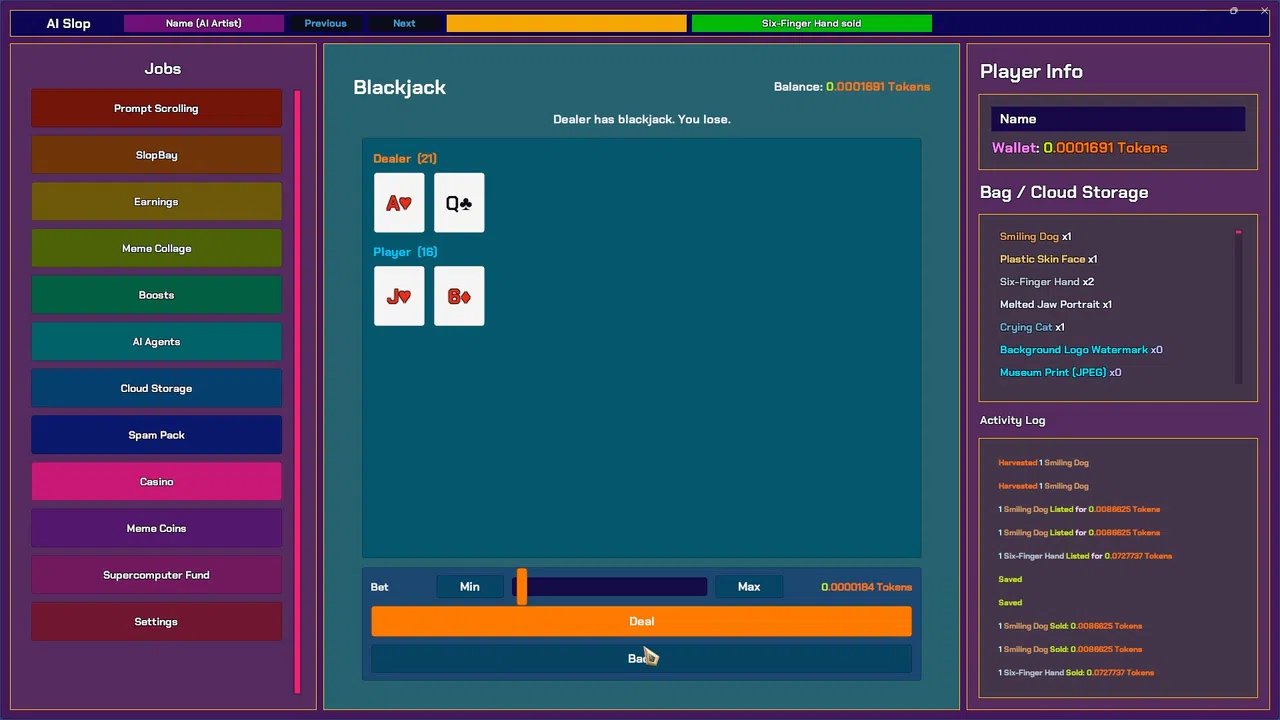Viewport: 1280px width, 720px height.
Task: Open the Spam Pack section
Action: 156,435
